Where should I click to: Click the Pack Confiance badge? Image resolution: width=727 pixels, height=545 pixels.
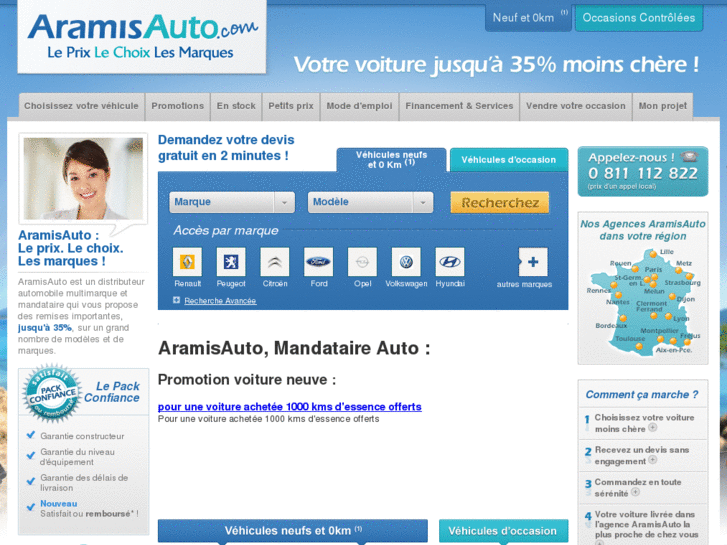pyautogui.click(x=51, y=393)
